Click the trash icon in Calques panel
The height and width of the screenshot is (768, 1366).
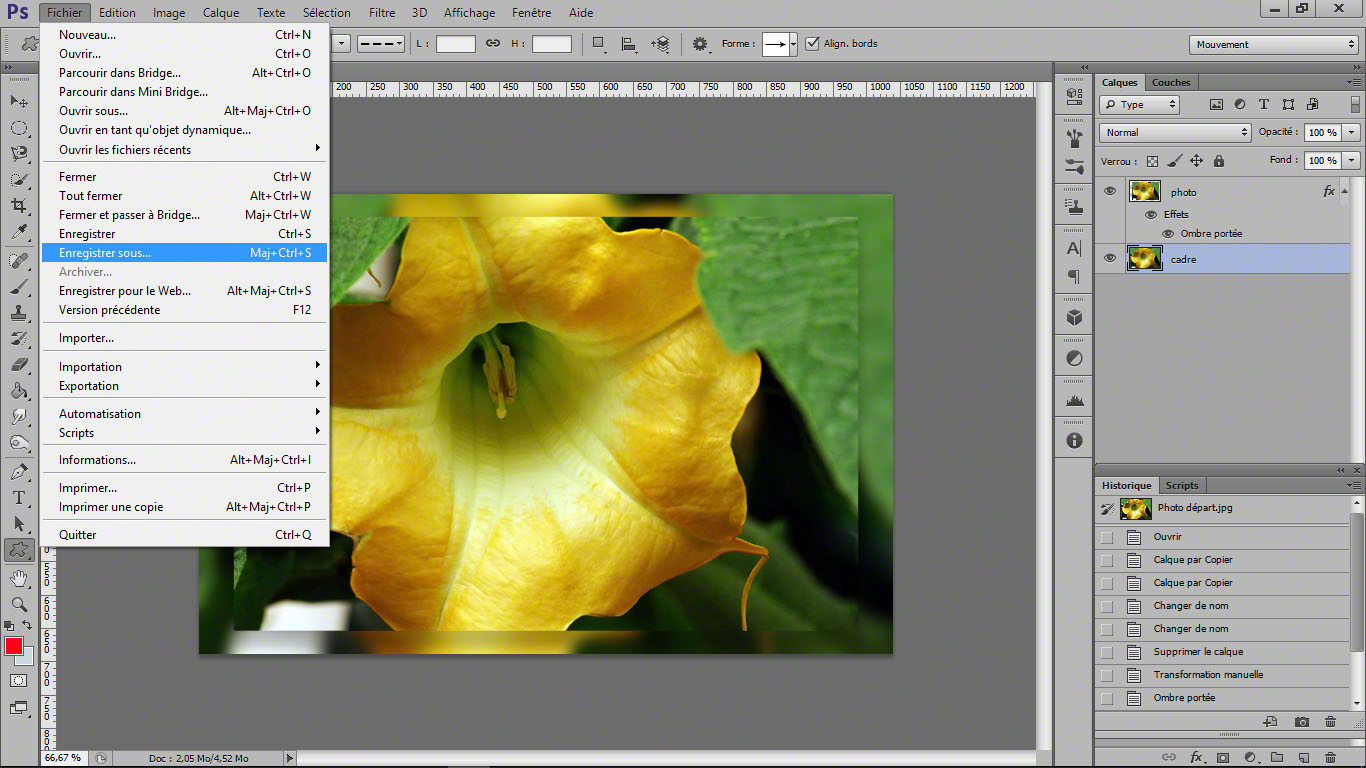1330,757
